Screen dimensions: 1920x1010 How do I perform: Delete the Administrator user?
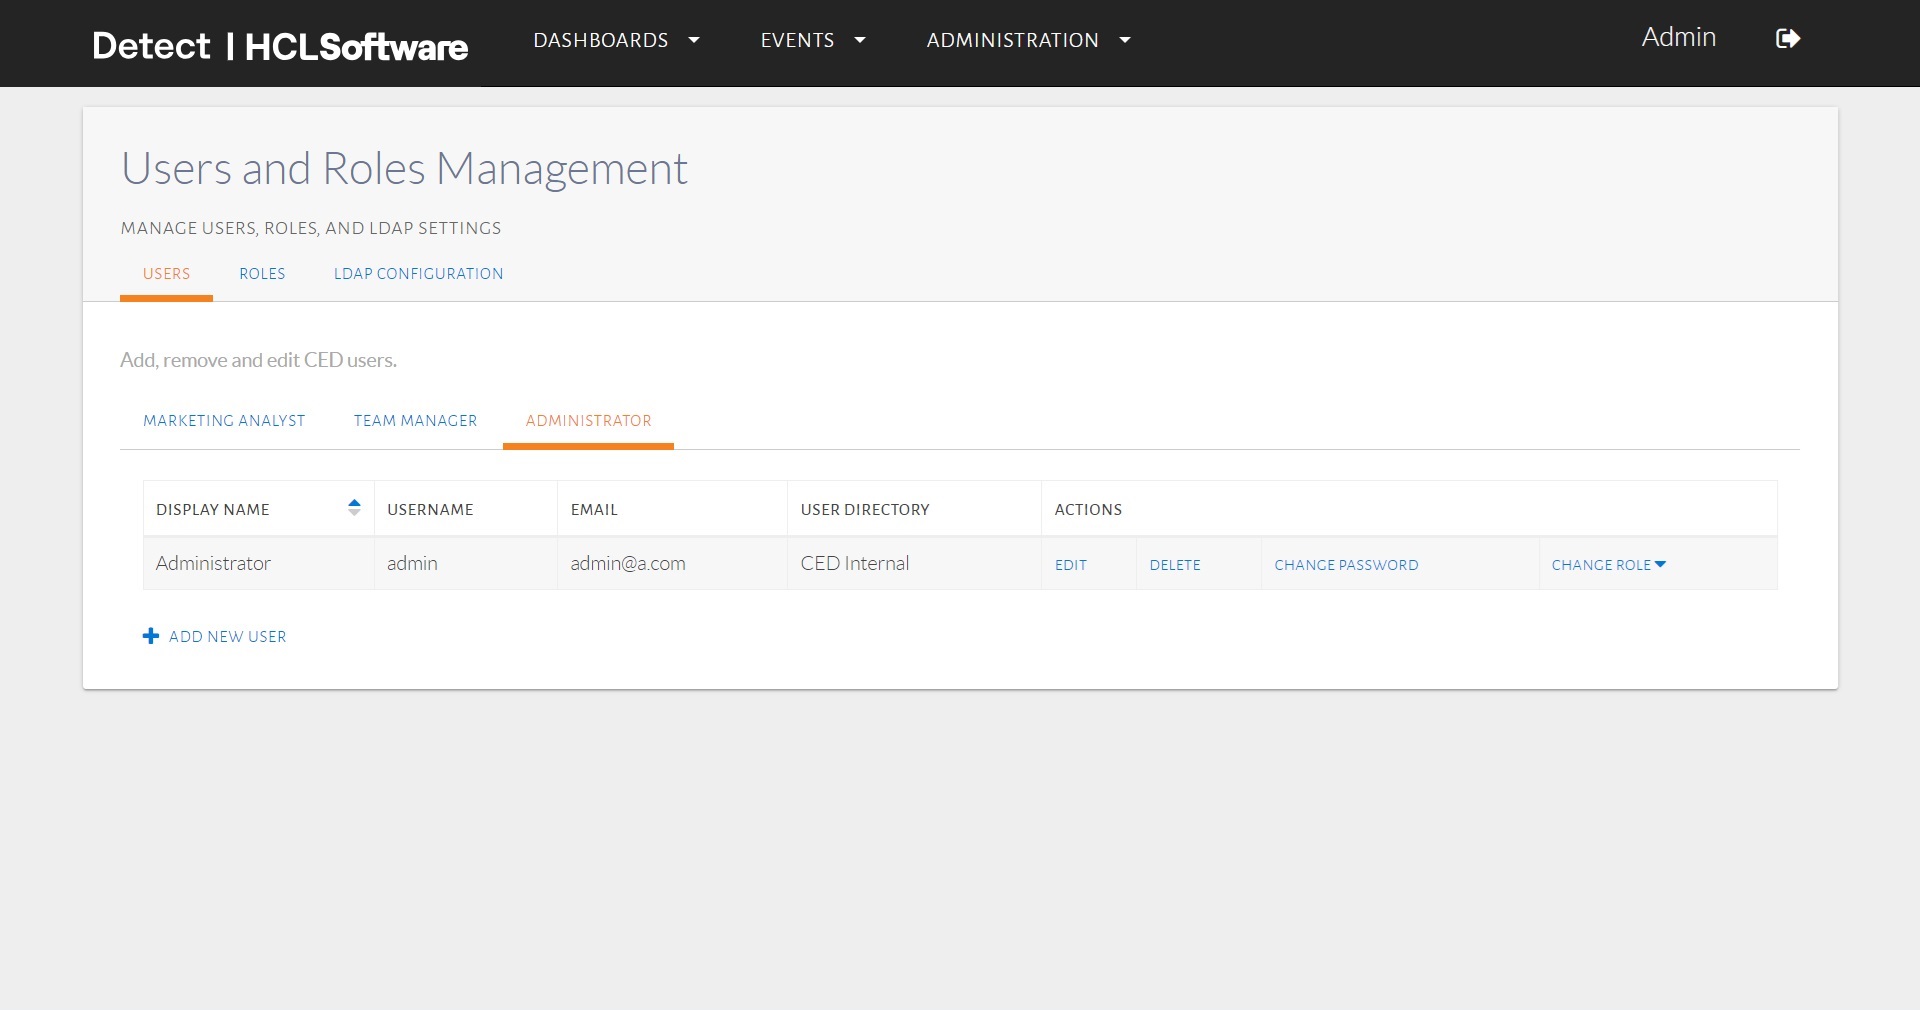1175,565
